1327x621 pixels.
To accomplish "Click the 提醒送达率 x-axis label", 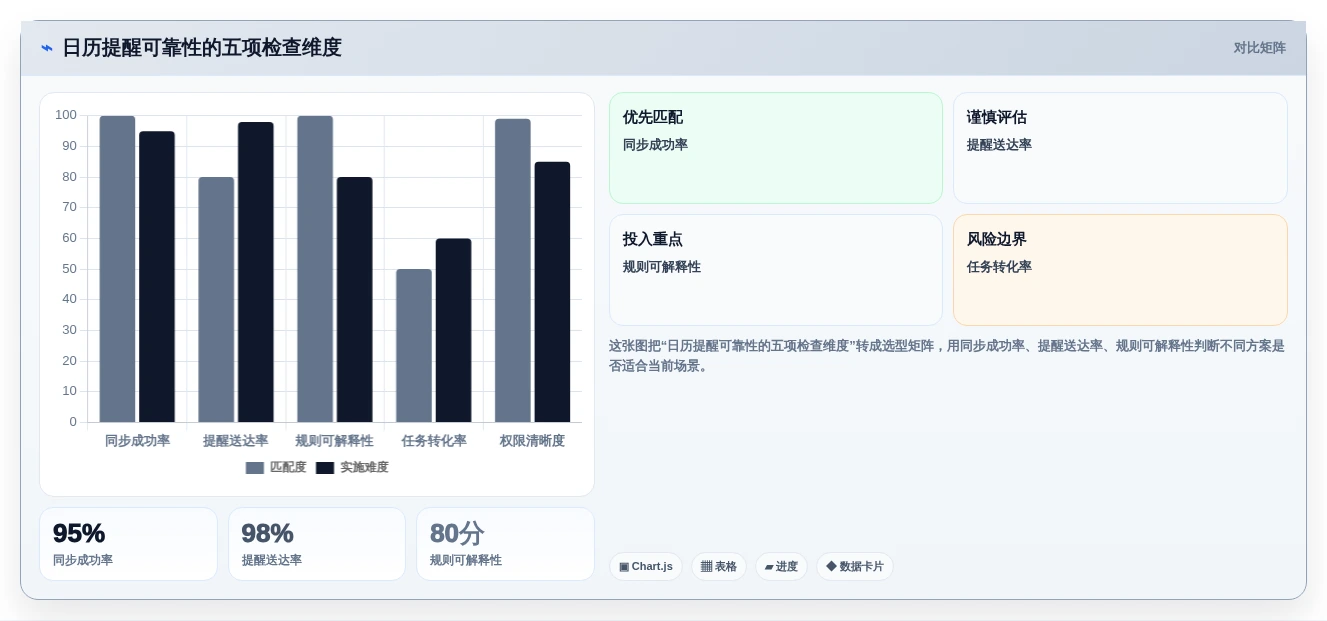I will [x=236, y=441].
